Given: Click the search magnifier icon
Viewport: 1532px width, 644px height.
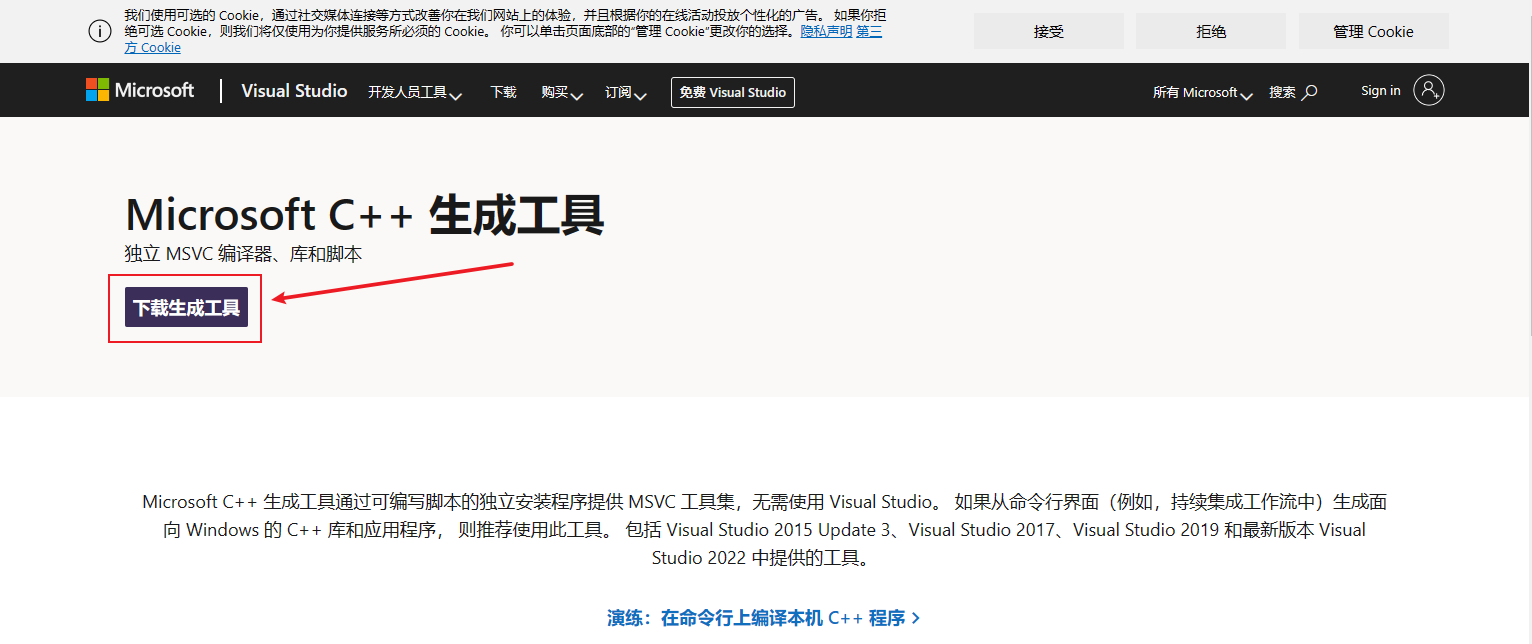Looking at the screenshot, I should pyautogui.click(x=1310, y=92).
